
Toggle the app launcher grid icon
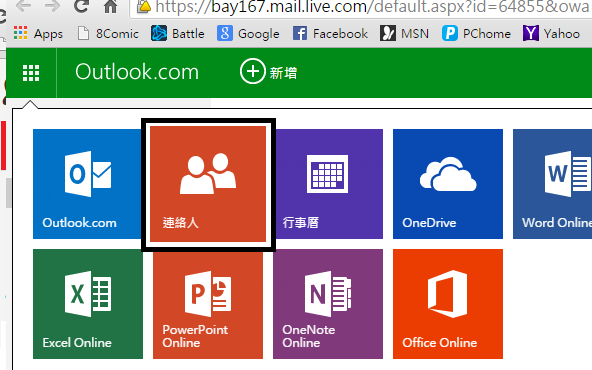tap(31, 73)
